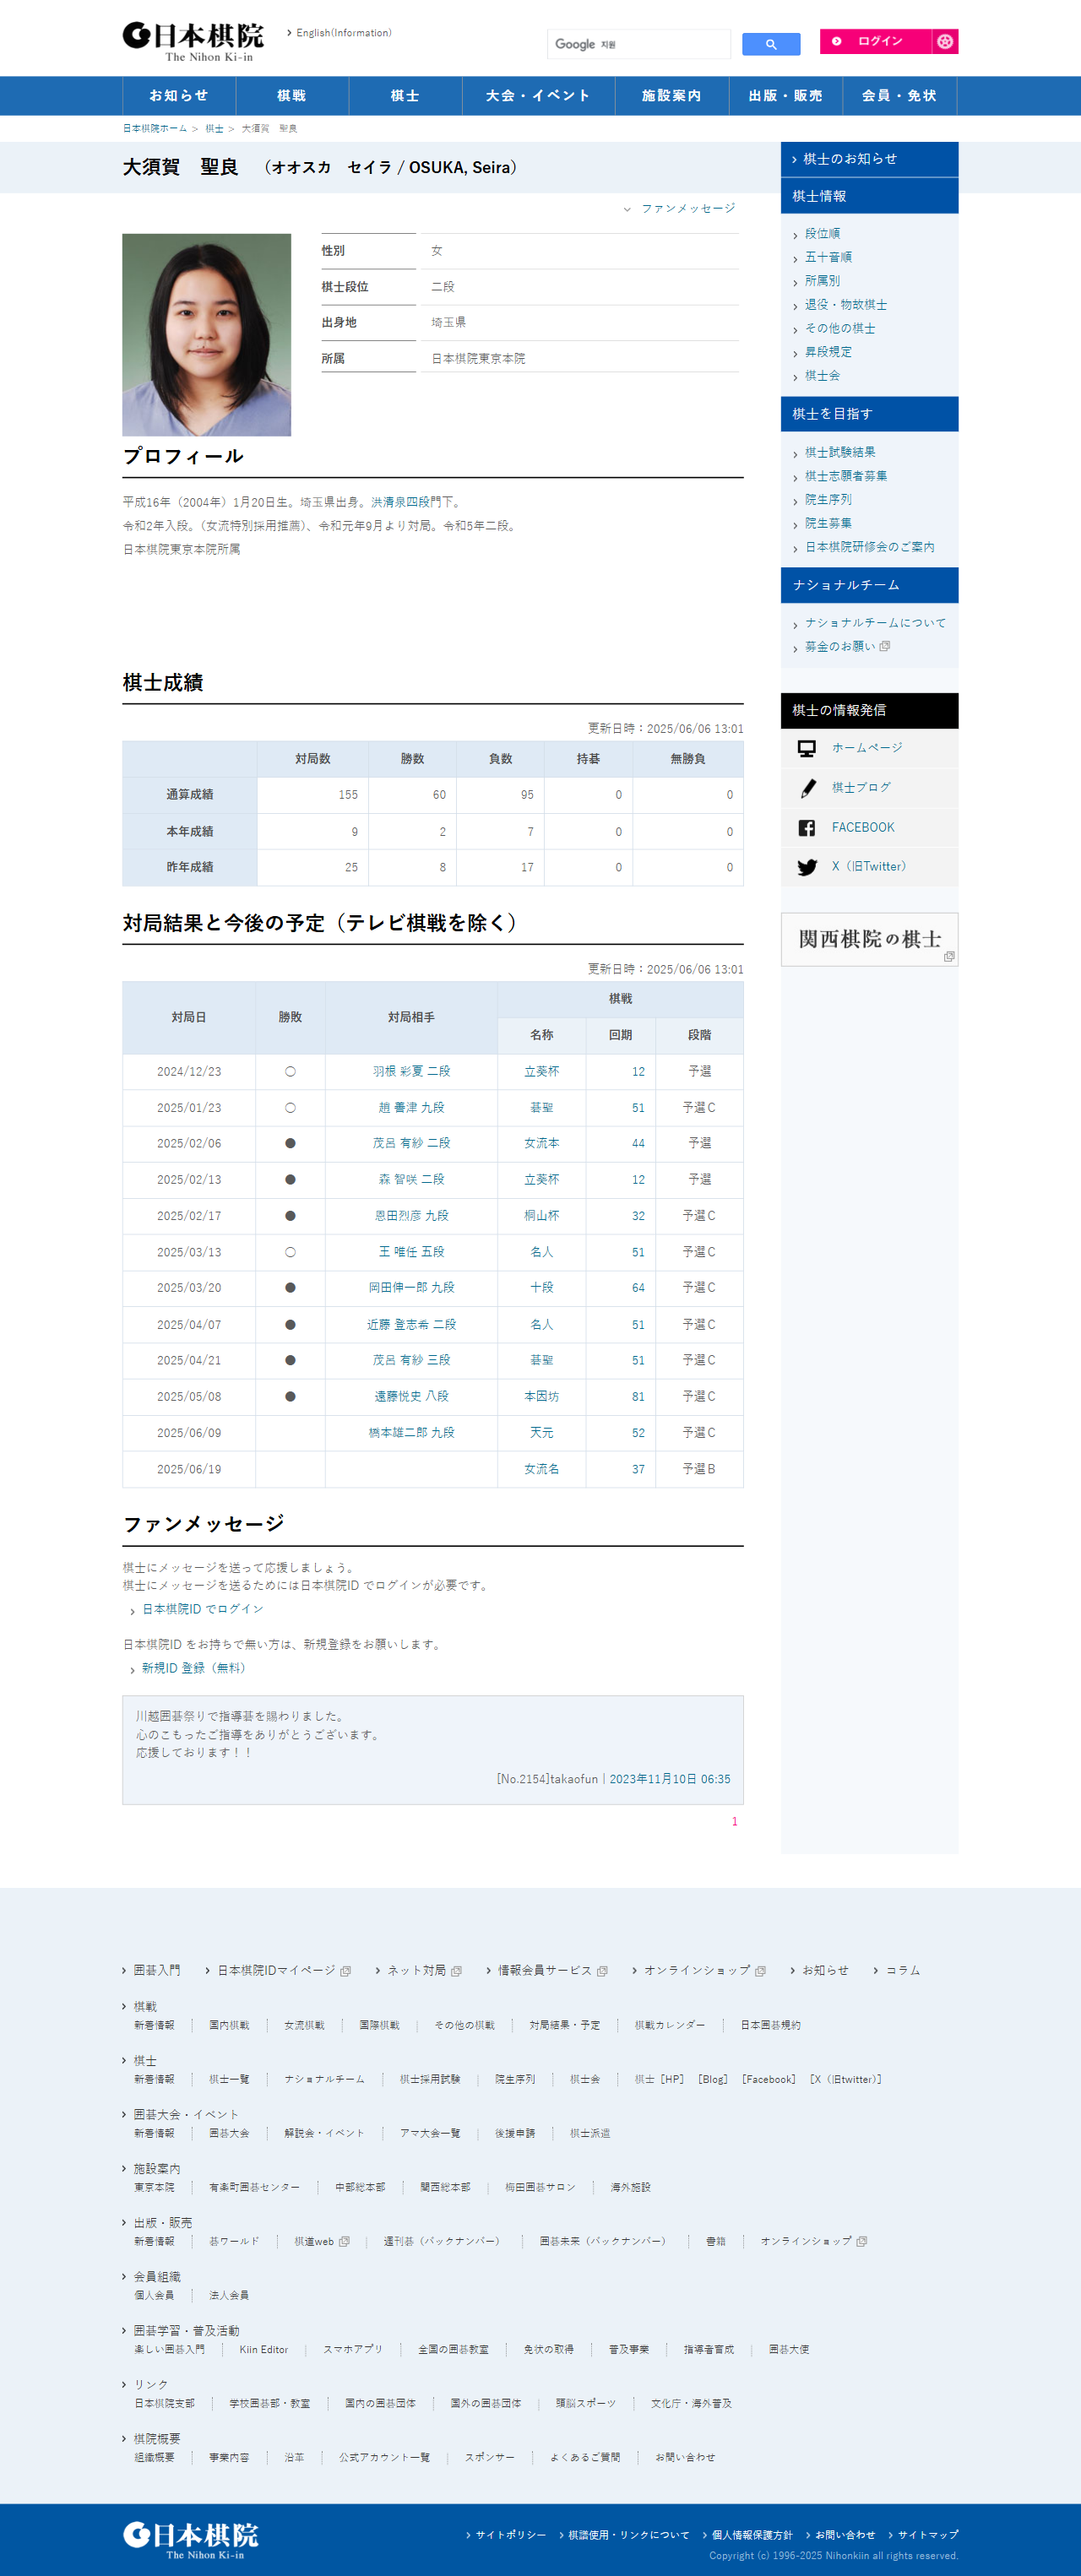1081x2576 pixels.
Task: Open 昇段規定 sidebar link
Action: pyautogui.click(x=828, y=352)
